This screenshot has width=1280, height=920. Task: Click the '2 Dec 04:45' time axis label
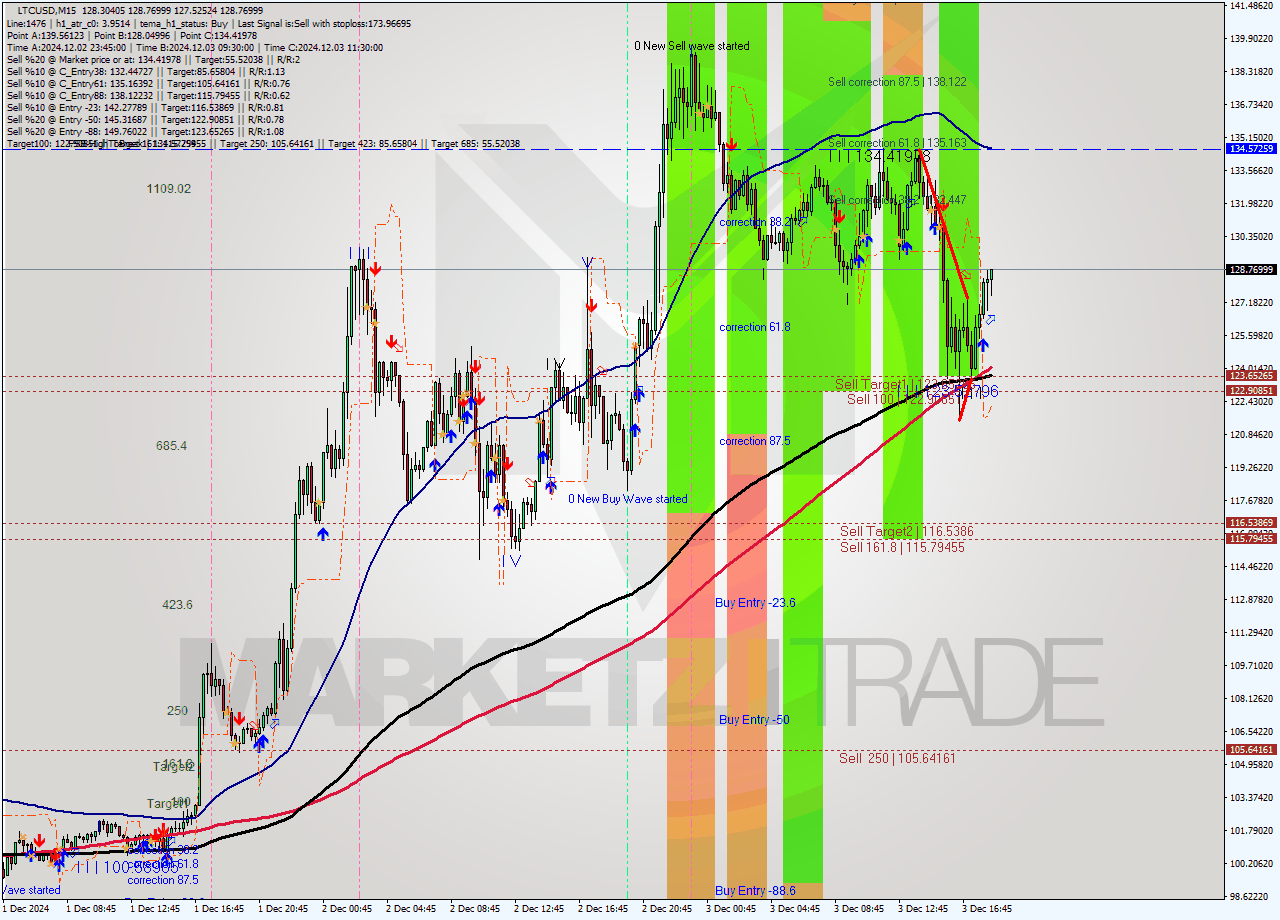[411, 909]
